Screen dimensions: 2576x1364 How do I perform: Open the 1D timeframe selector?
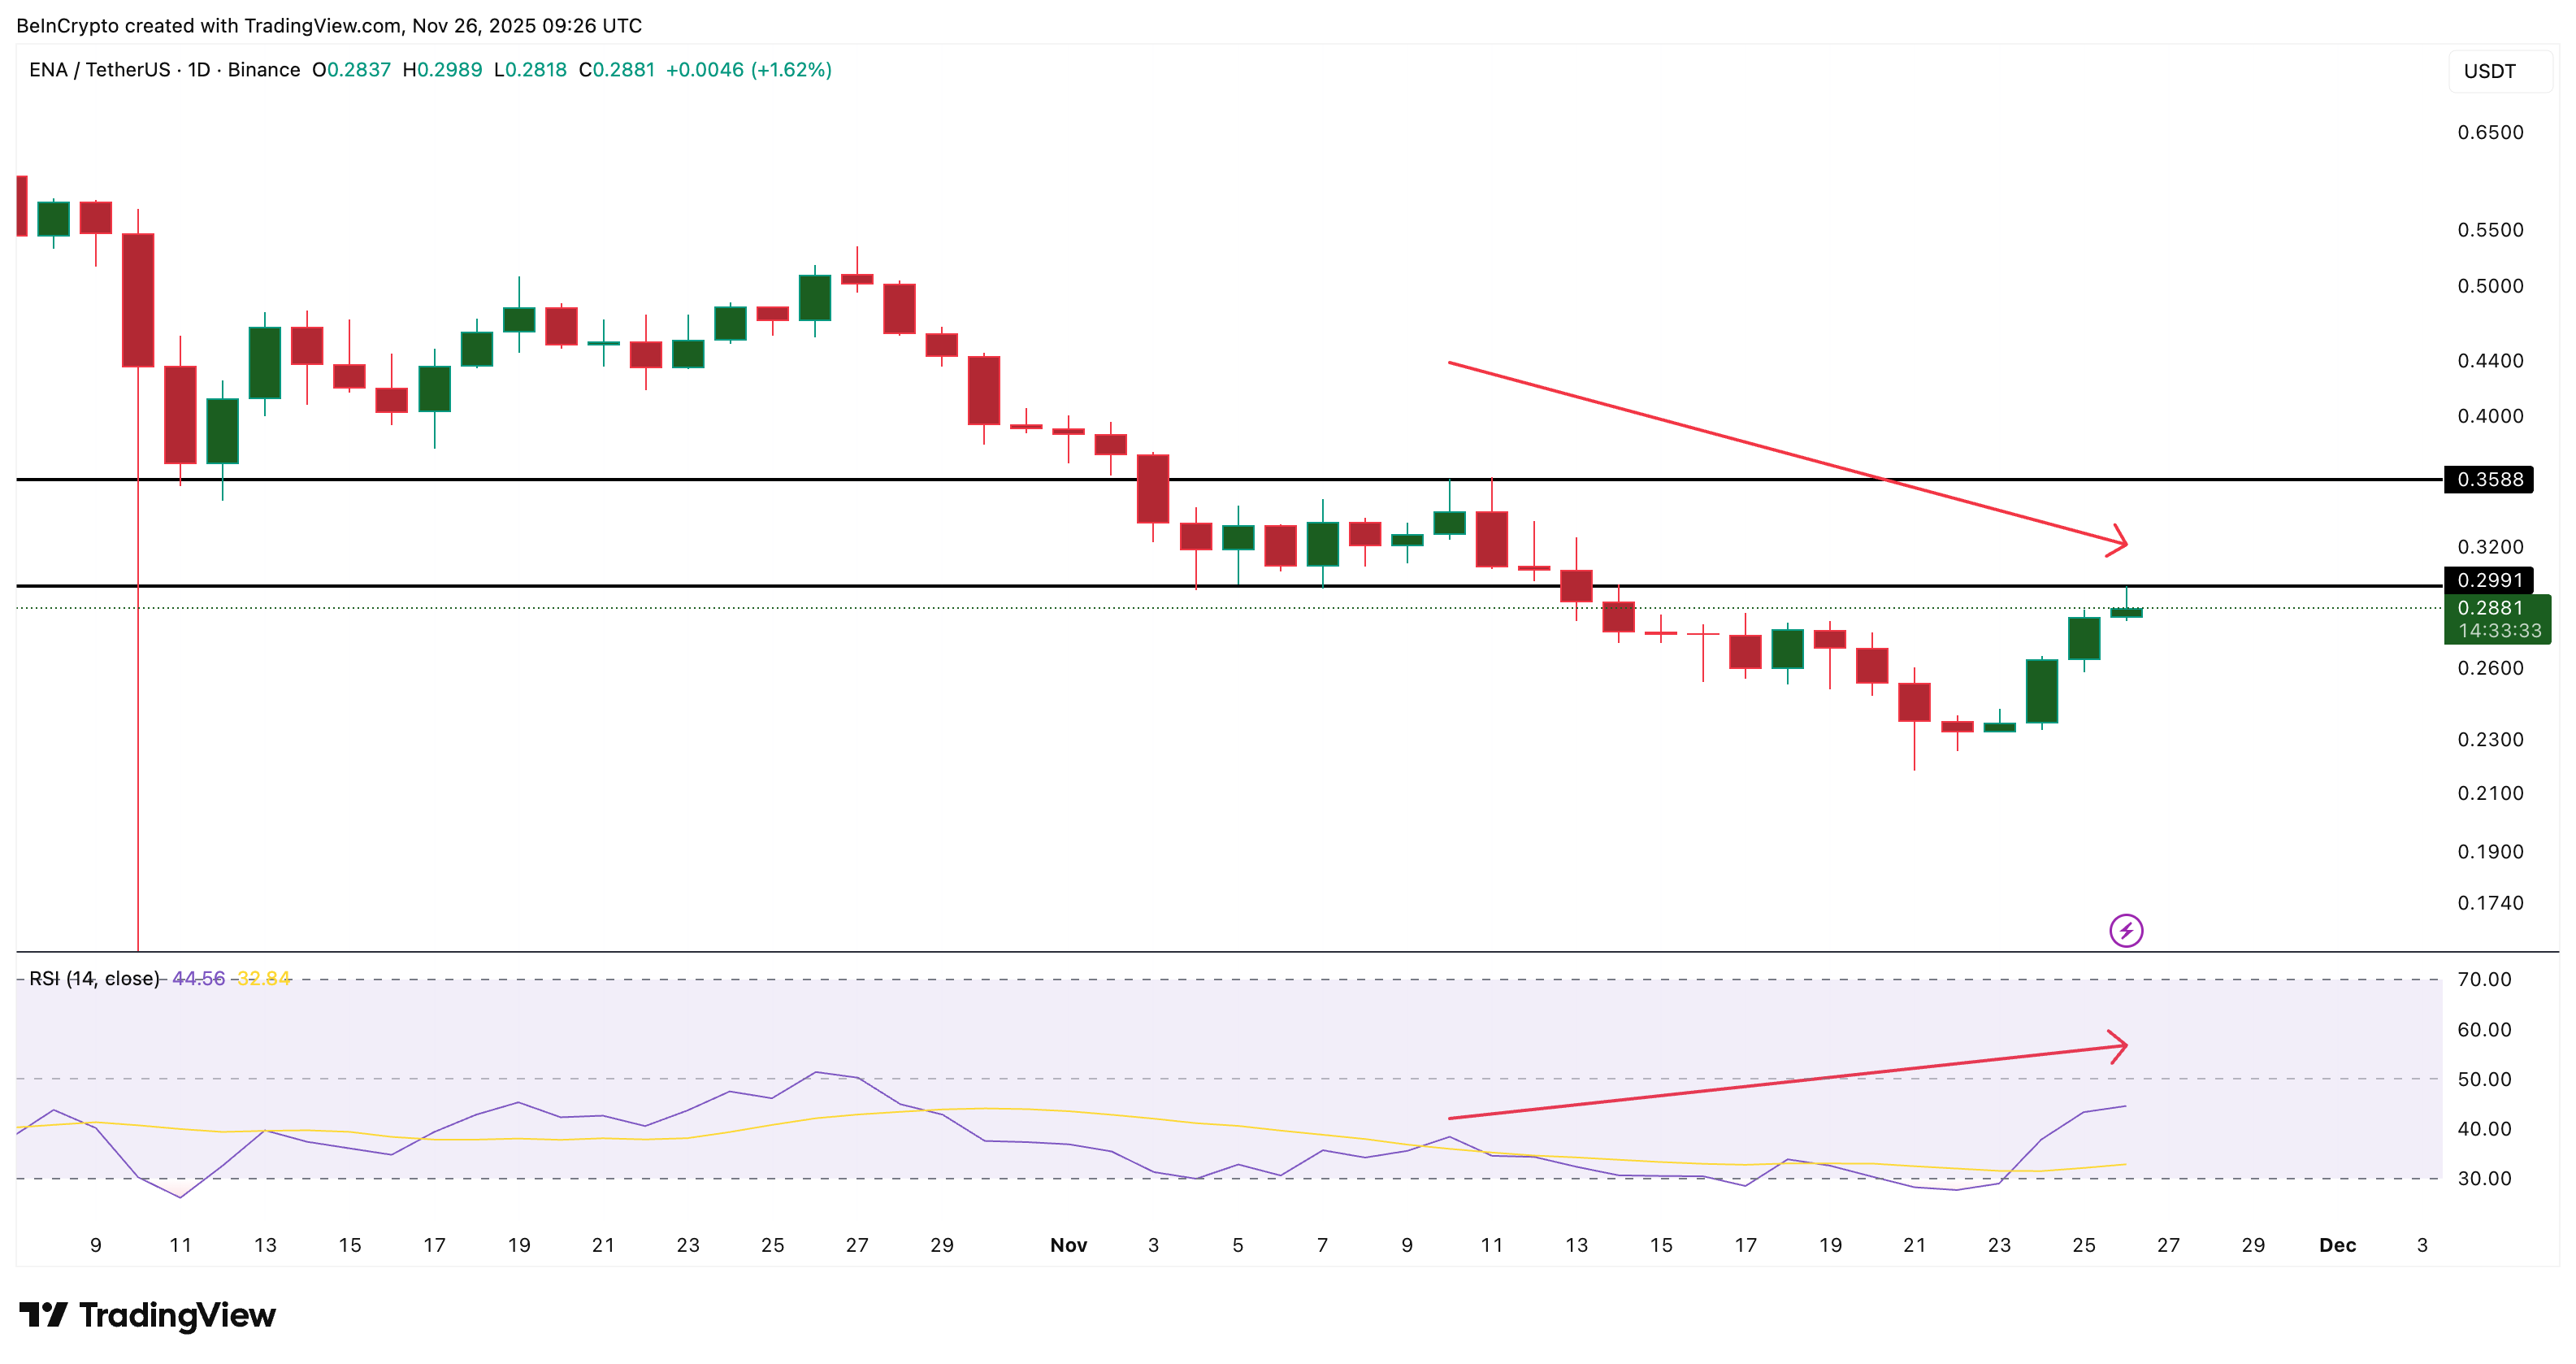(x=198, y=70)
